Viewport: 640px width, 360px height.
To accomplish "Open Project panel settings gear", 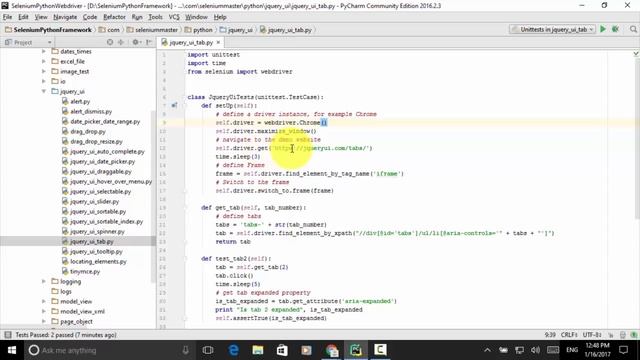I will point(136,42).
